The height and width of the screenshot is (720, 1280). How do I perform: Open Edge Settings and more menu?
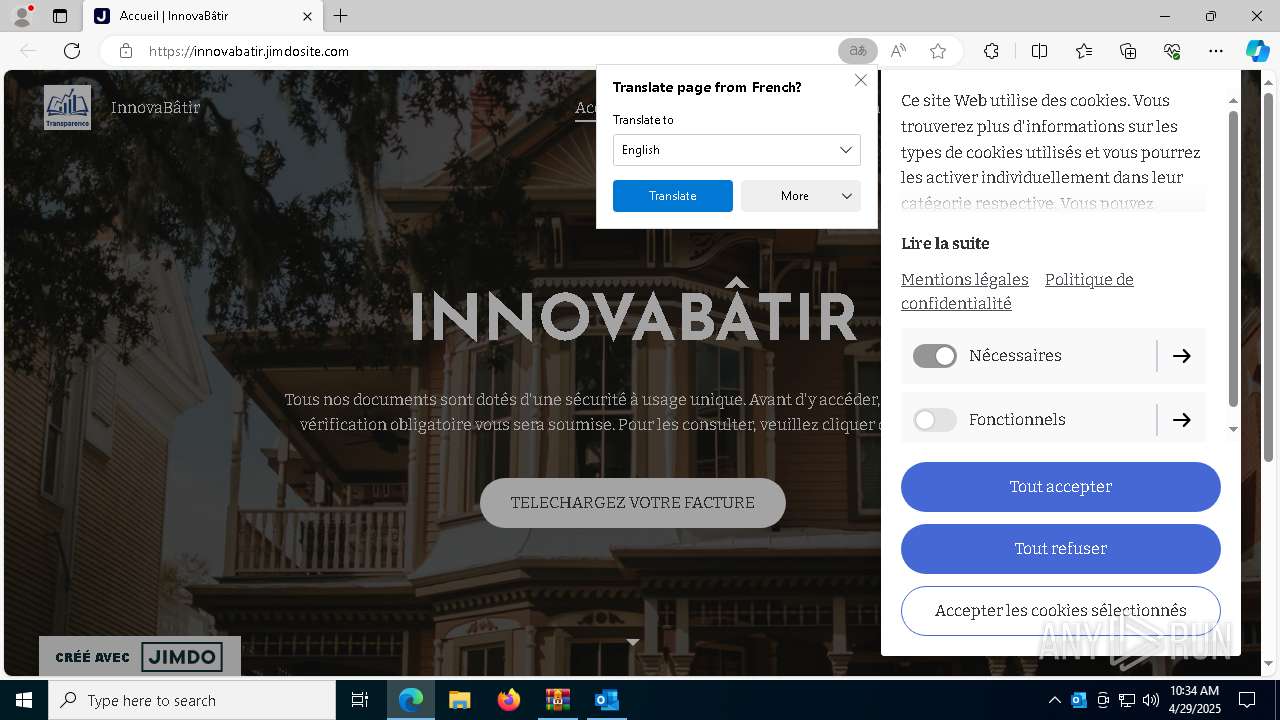point(1216,51)
